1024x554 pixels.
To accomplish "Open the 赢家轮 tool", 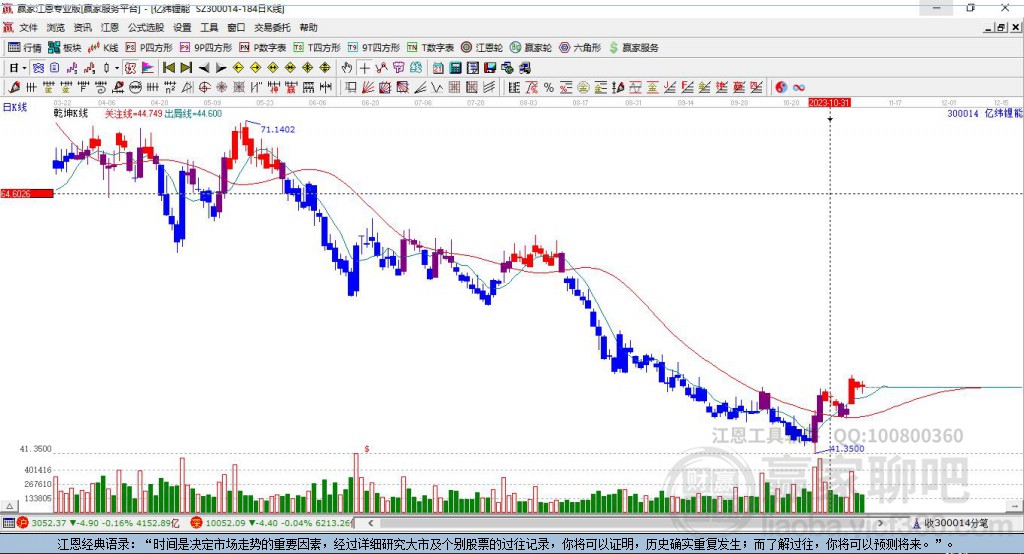I will (531, 48).
